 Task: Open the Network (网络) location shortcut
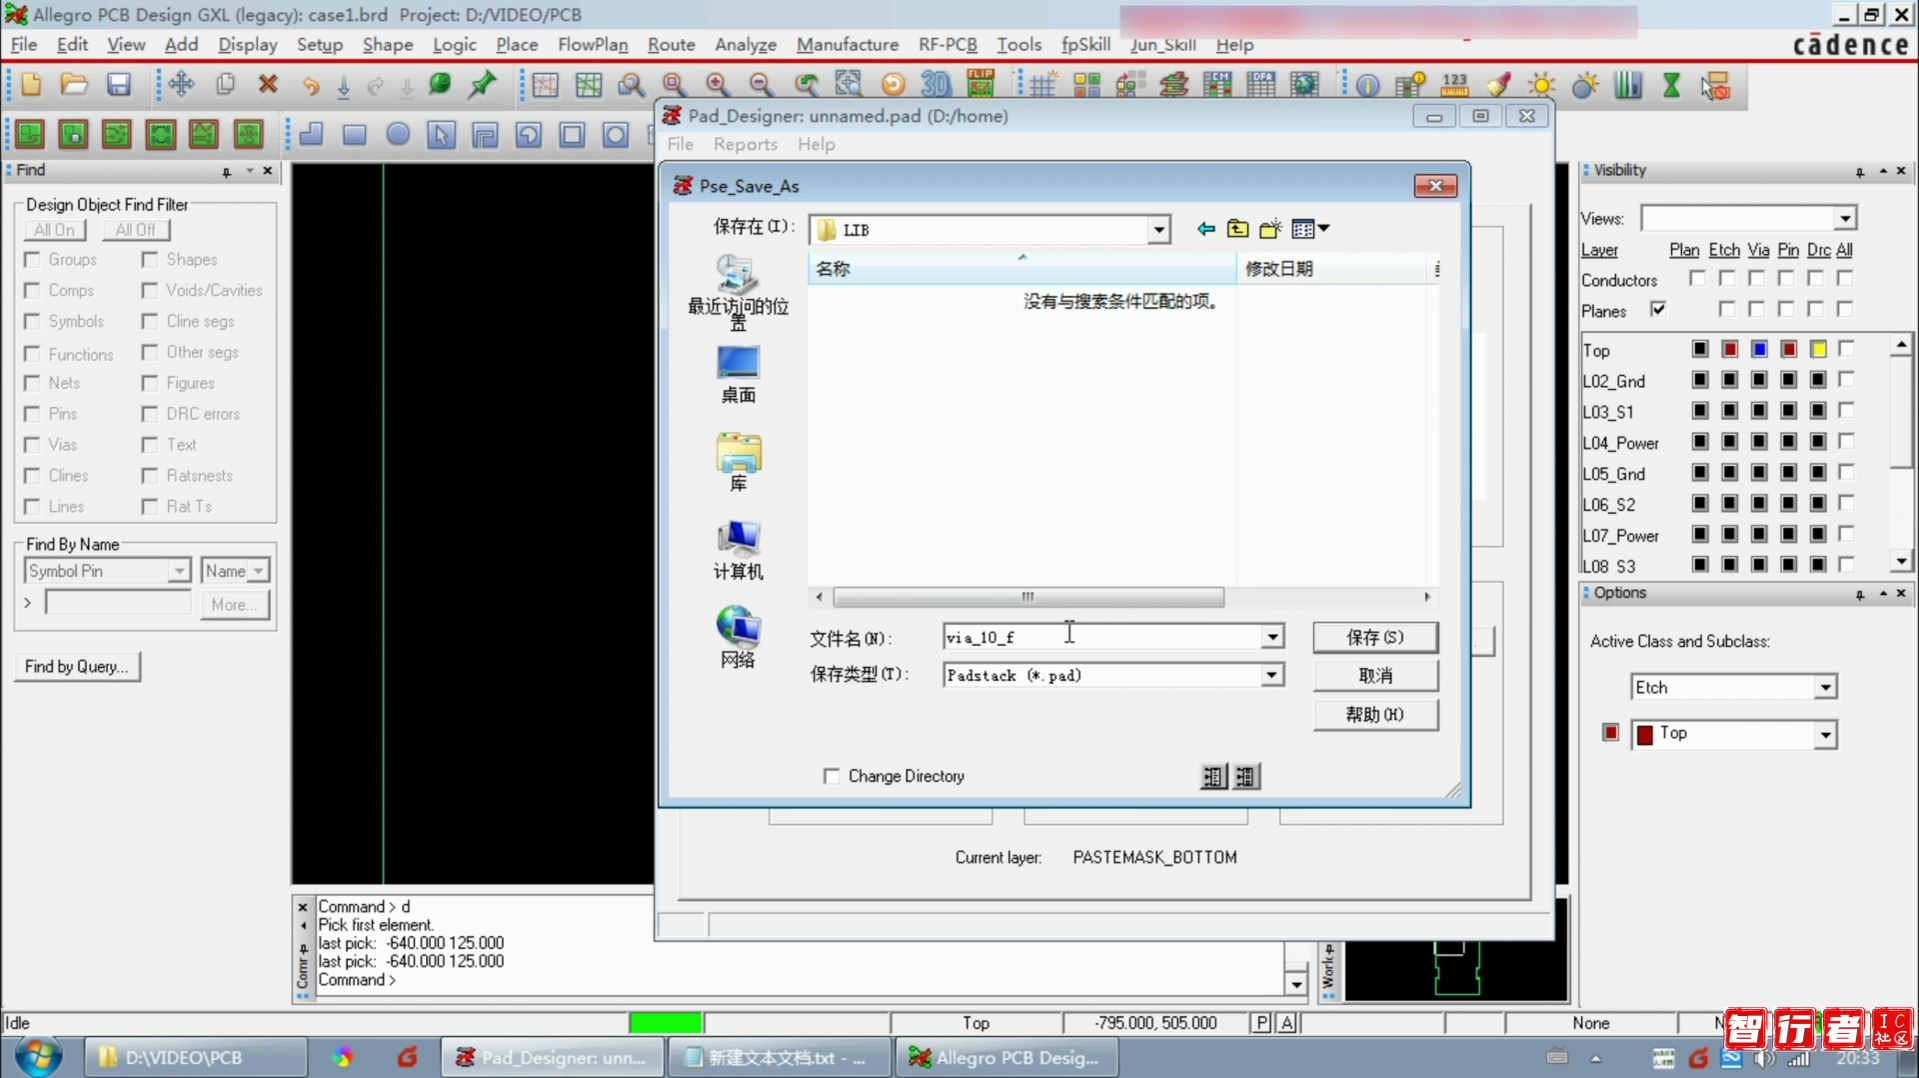[x=738, y=638]
